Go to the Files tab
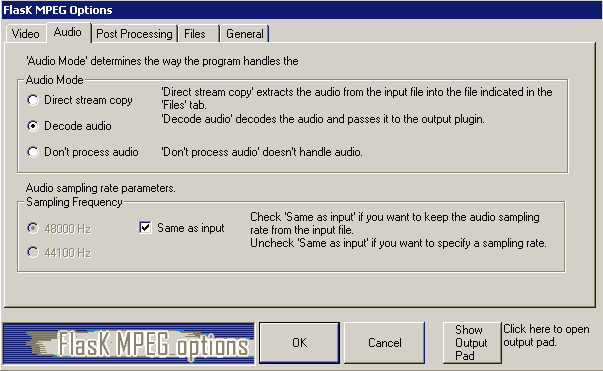 195,34
